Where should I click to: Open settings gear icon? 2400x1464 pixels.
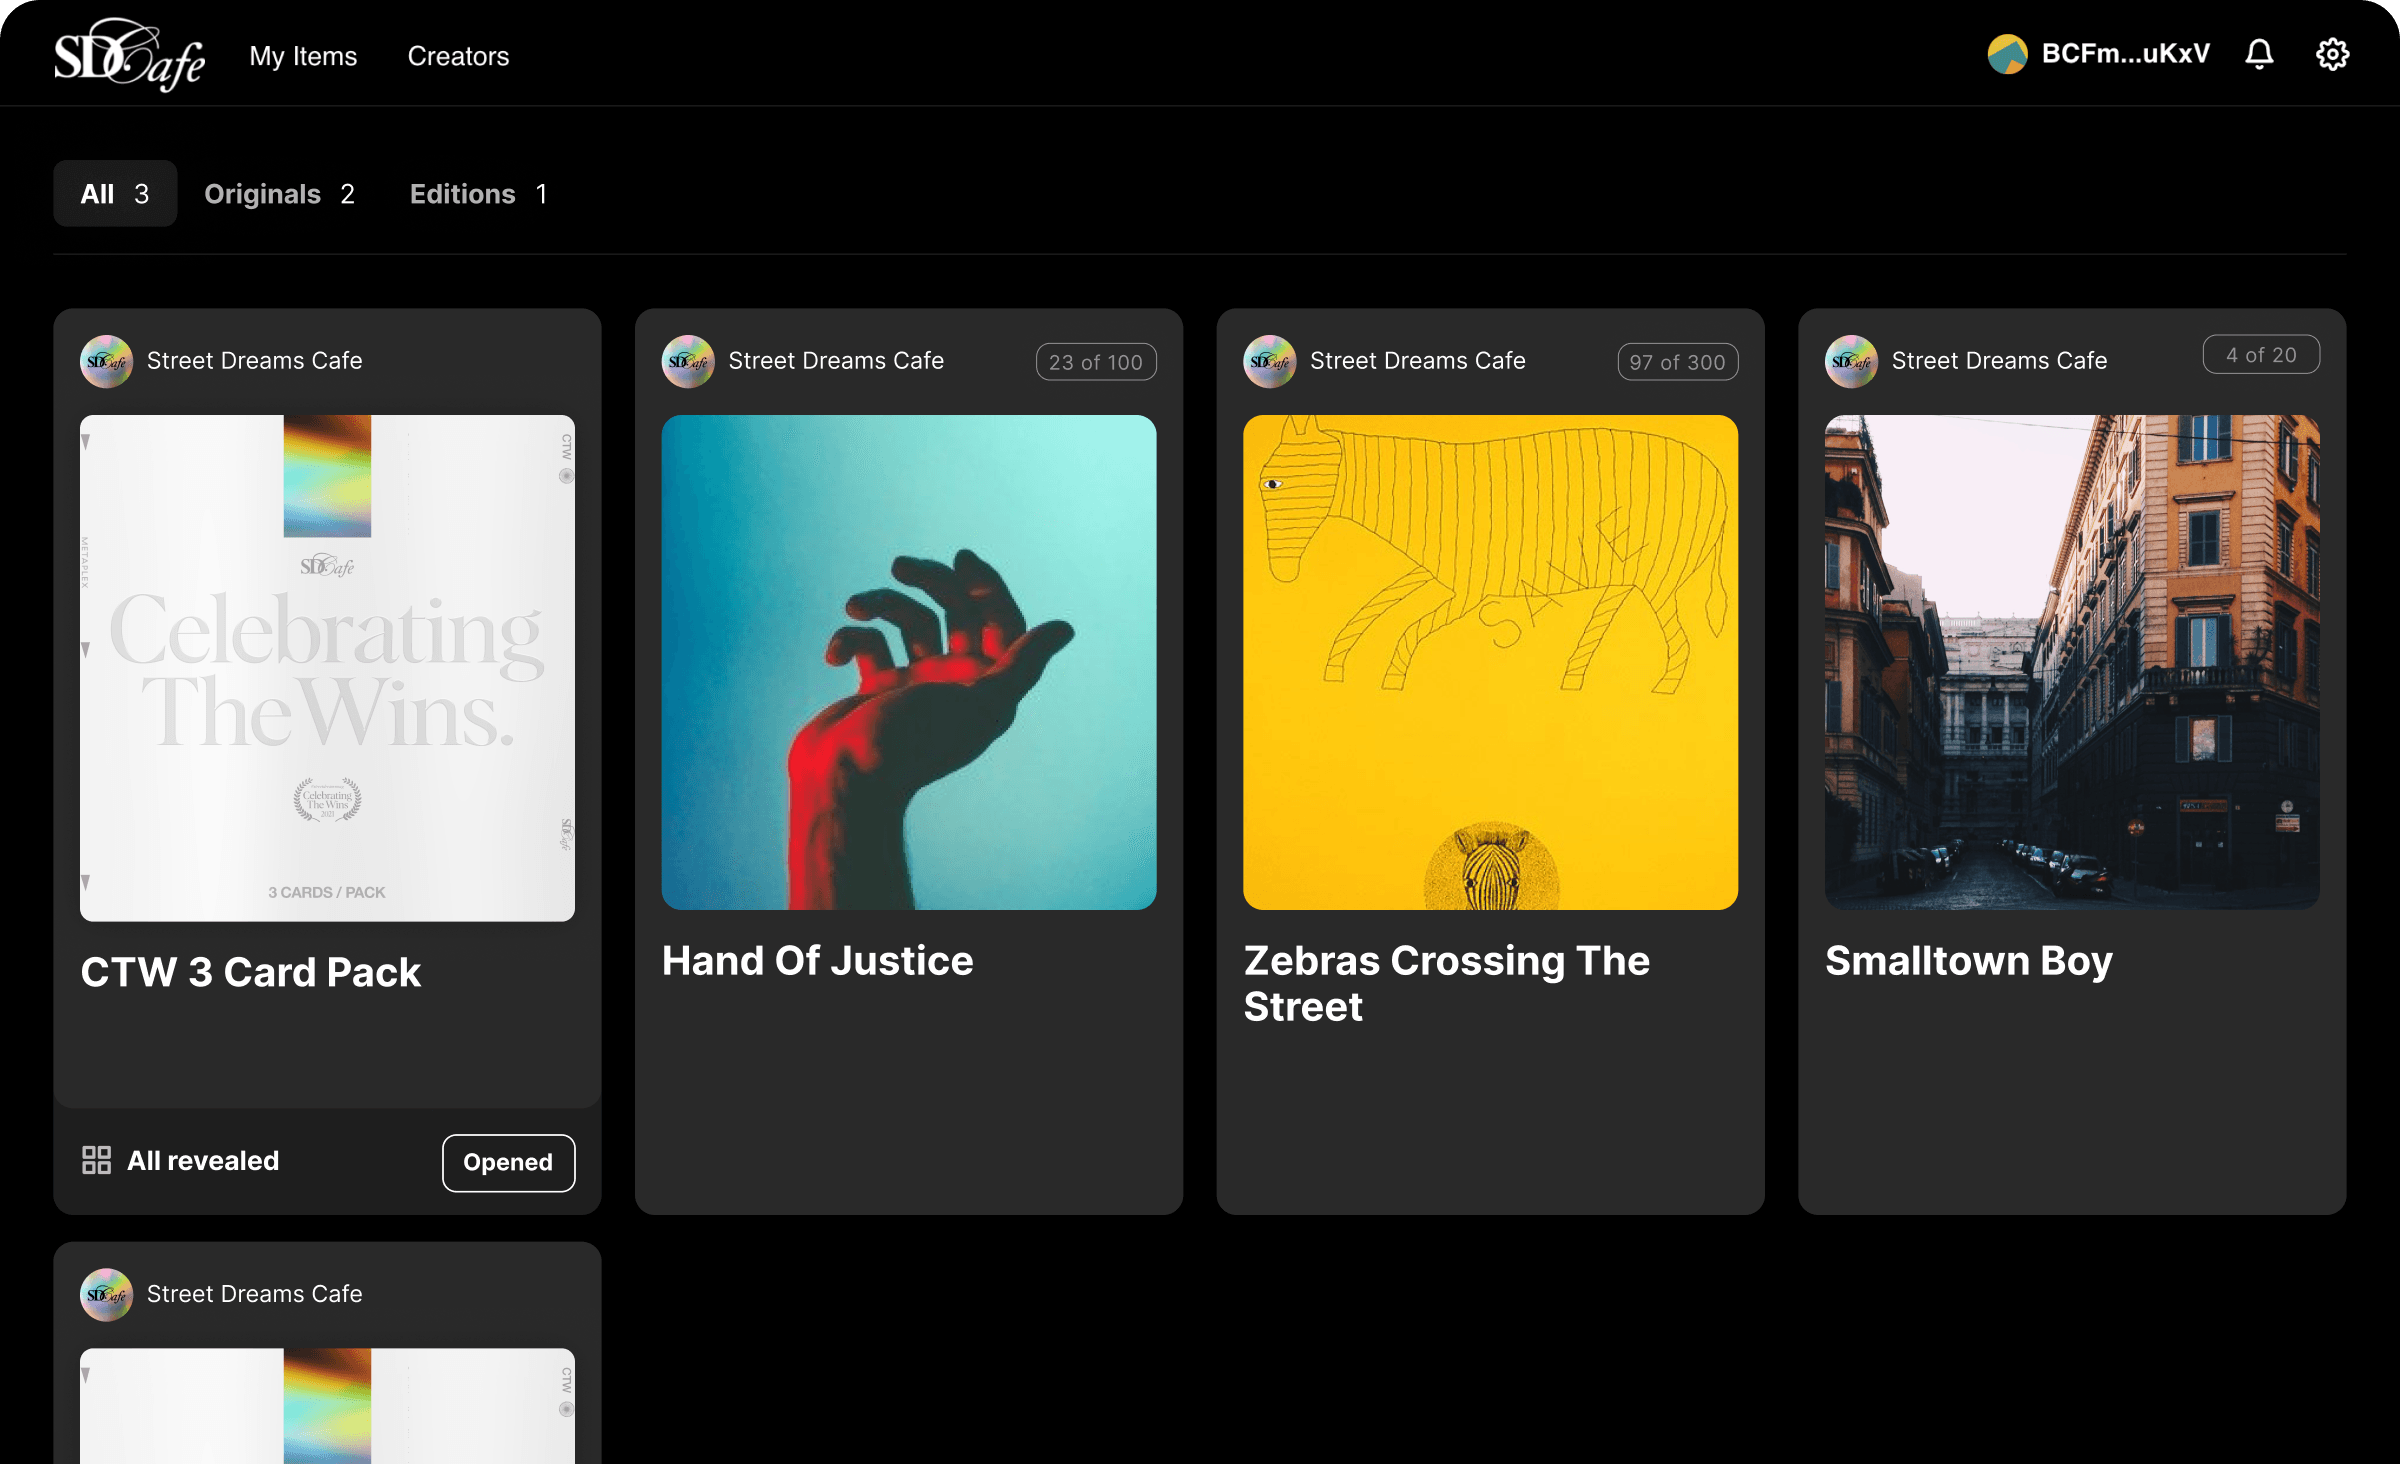tap(2332, 54)
